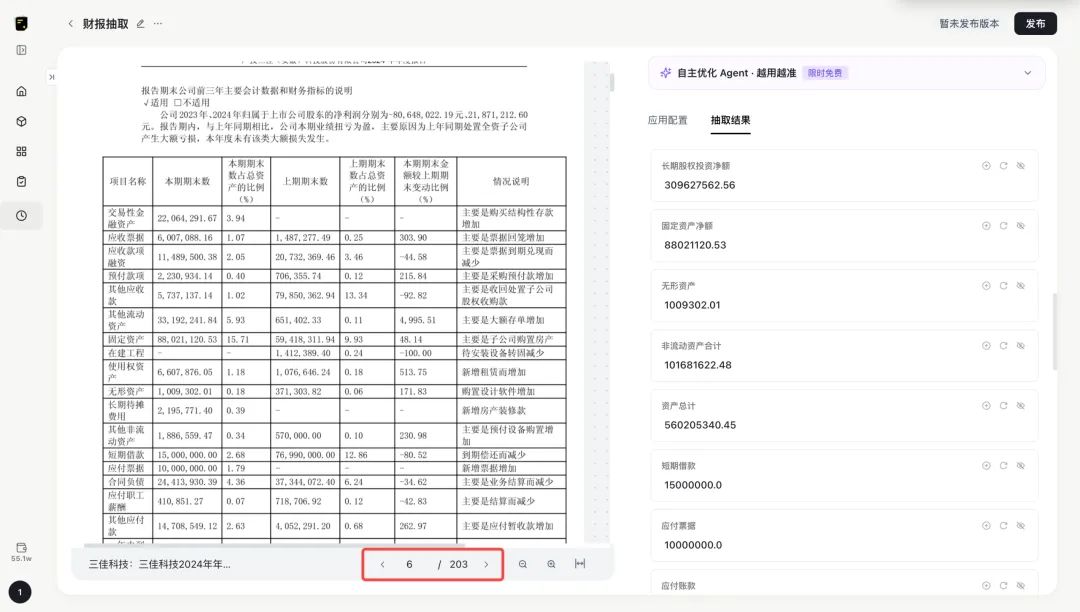Refresh the 应付票据 value
Screen dimensions: 1080x612
(1004, 525)
